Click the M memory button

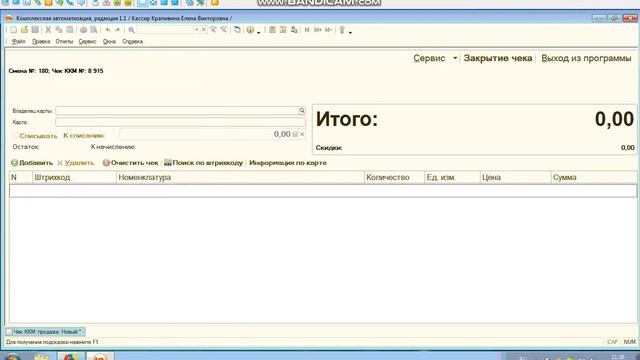307,30
